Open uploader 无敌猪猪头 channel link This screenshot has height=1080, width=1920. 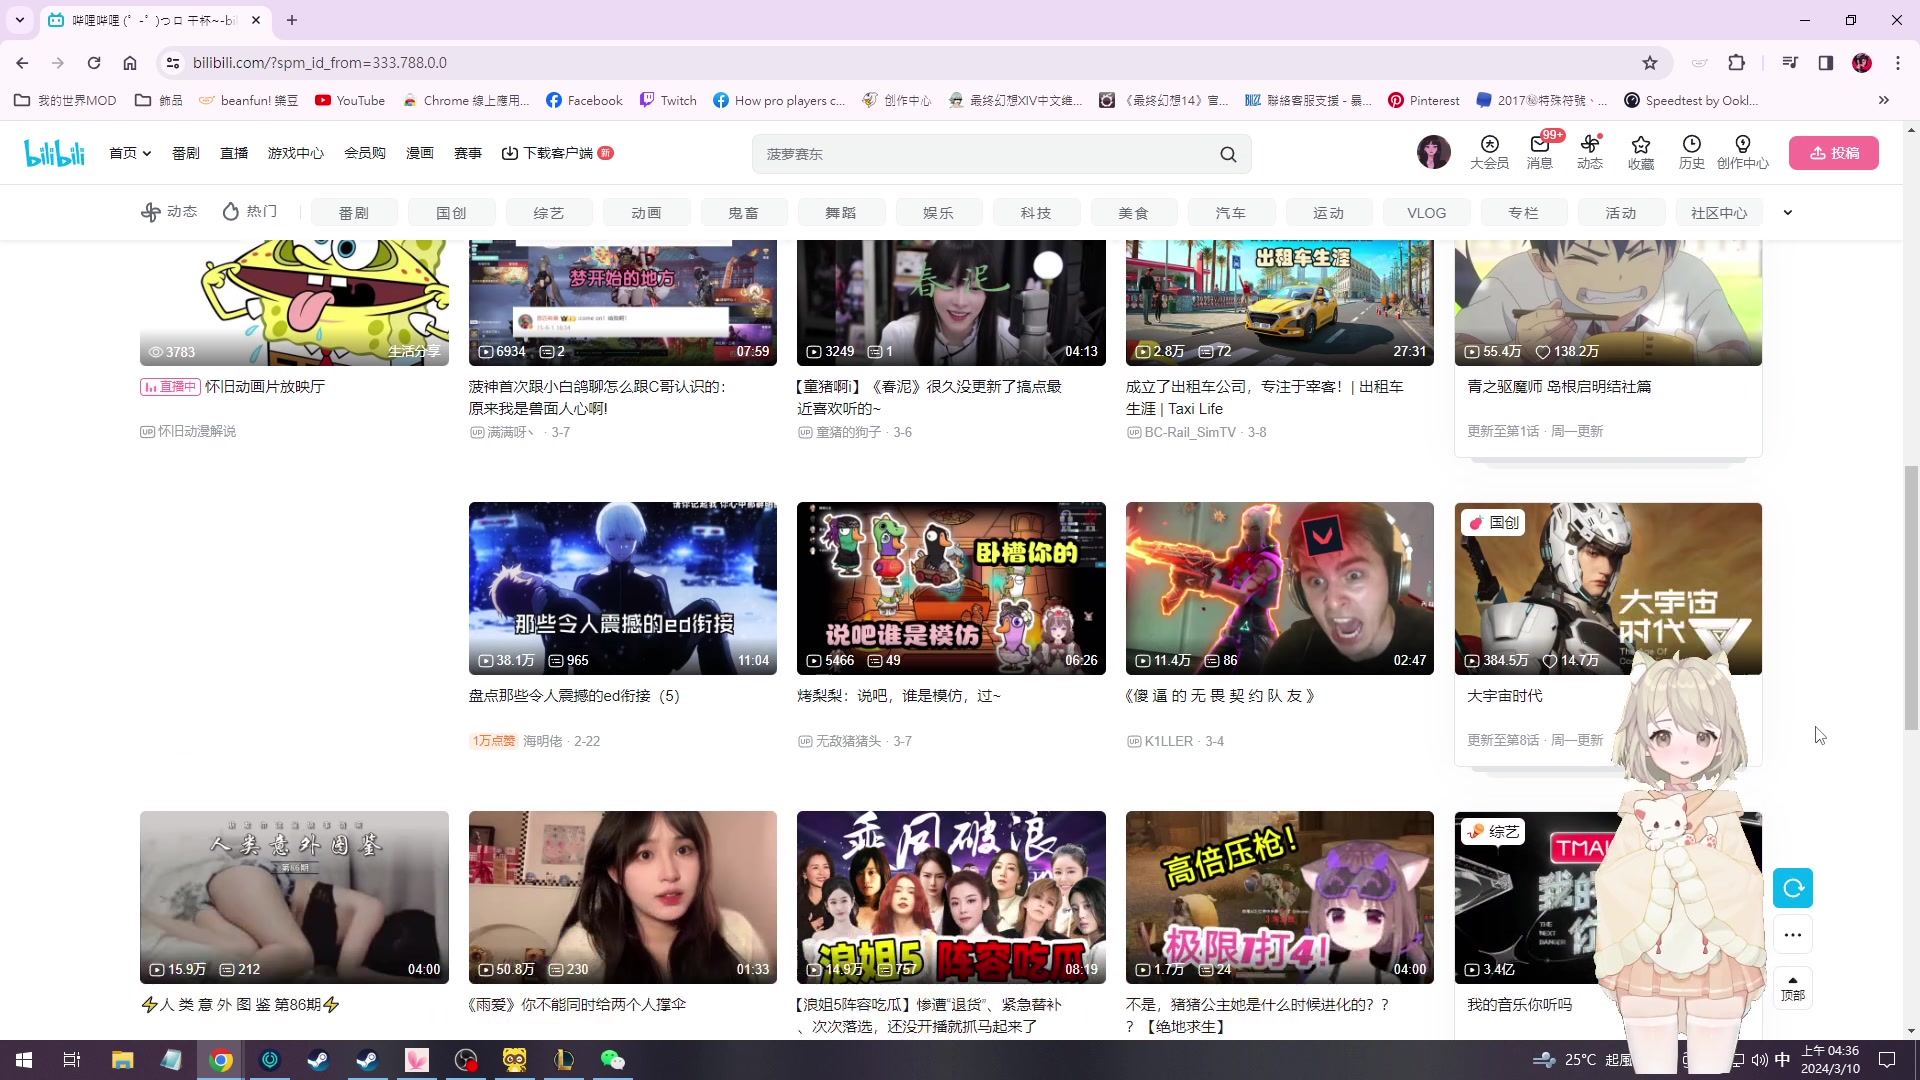848,742
